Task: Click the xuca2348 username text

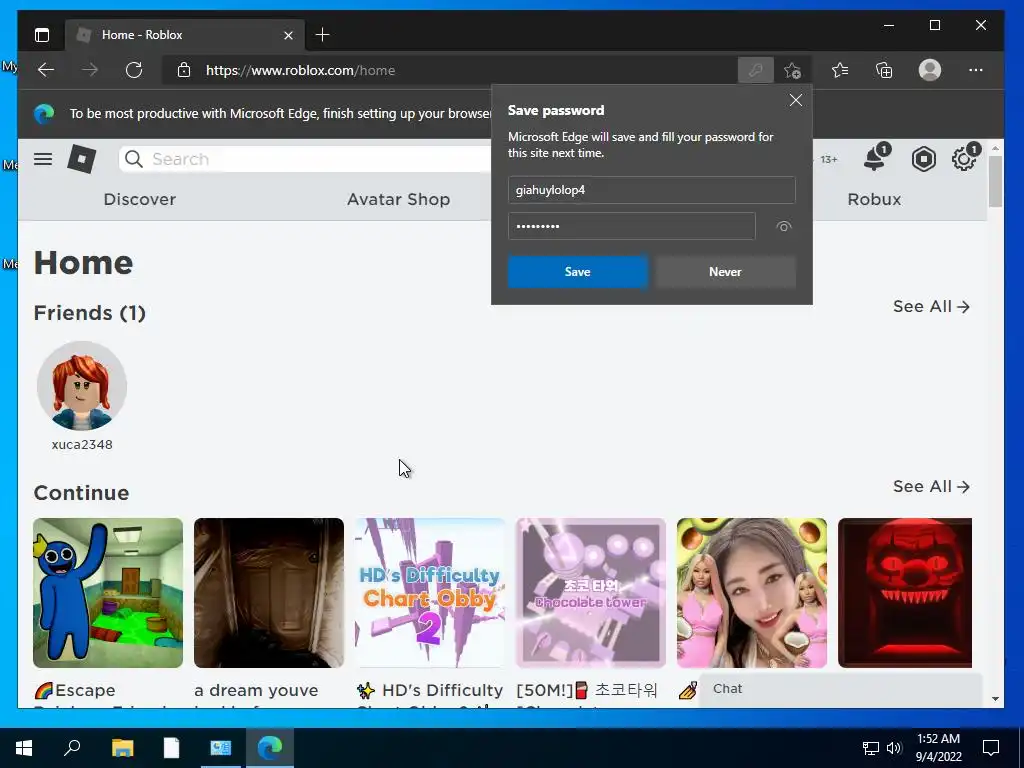Action: click(x=82, y=445)
